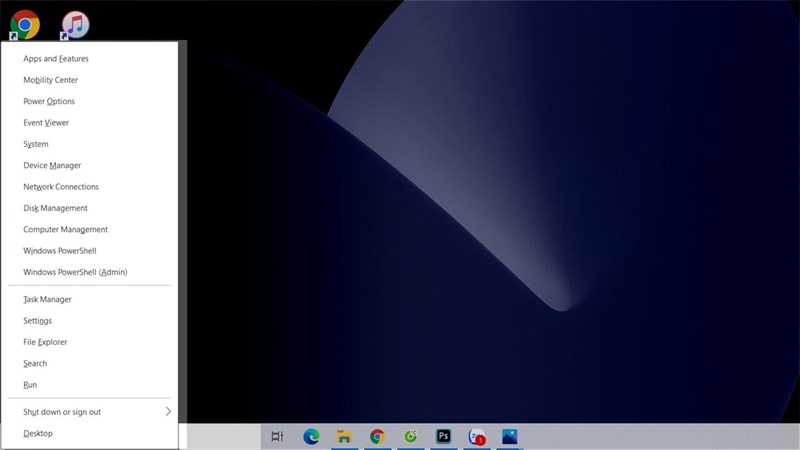The image size is (800, 450).
Task: Select Power Options from the menu
Action: (90, 102)
